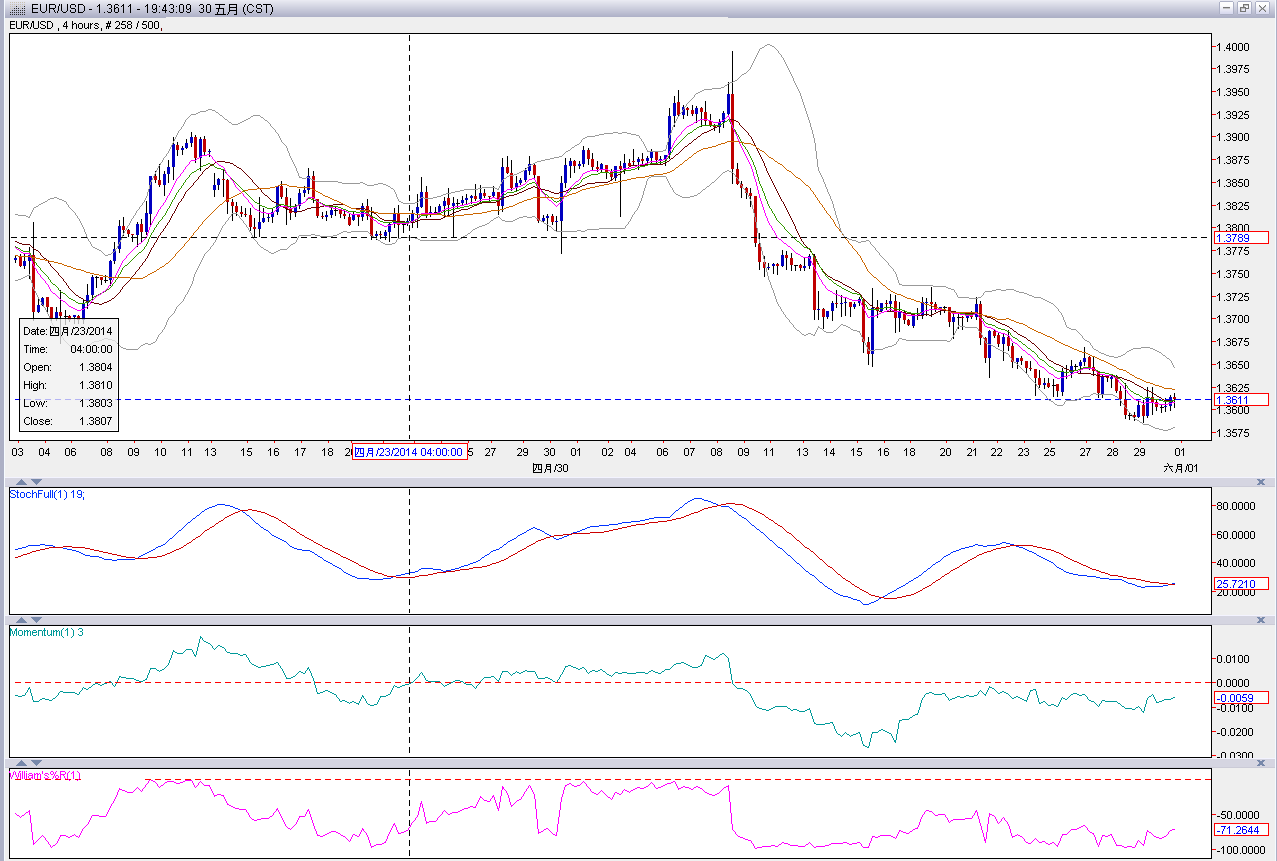This screenshot has height=861, width=1277.
Task: Select the William's%R(1) indicator label
Action: [46, 775]
